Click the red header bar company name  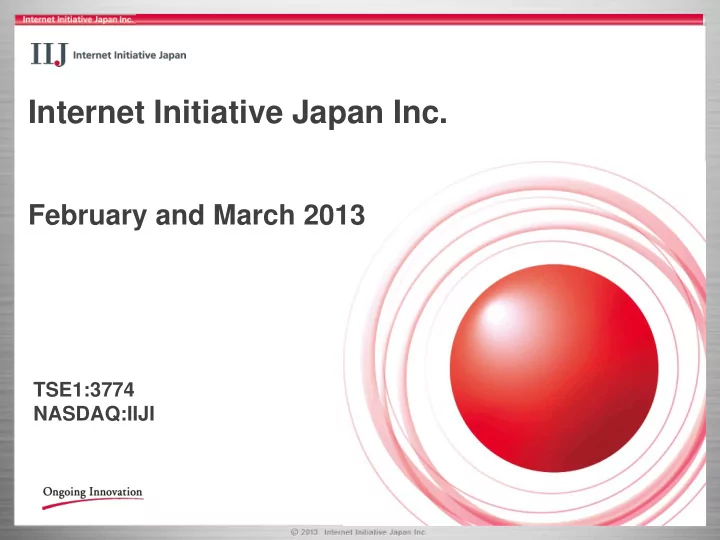click(78, 19)
